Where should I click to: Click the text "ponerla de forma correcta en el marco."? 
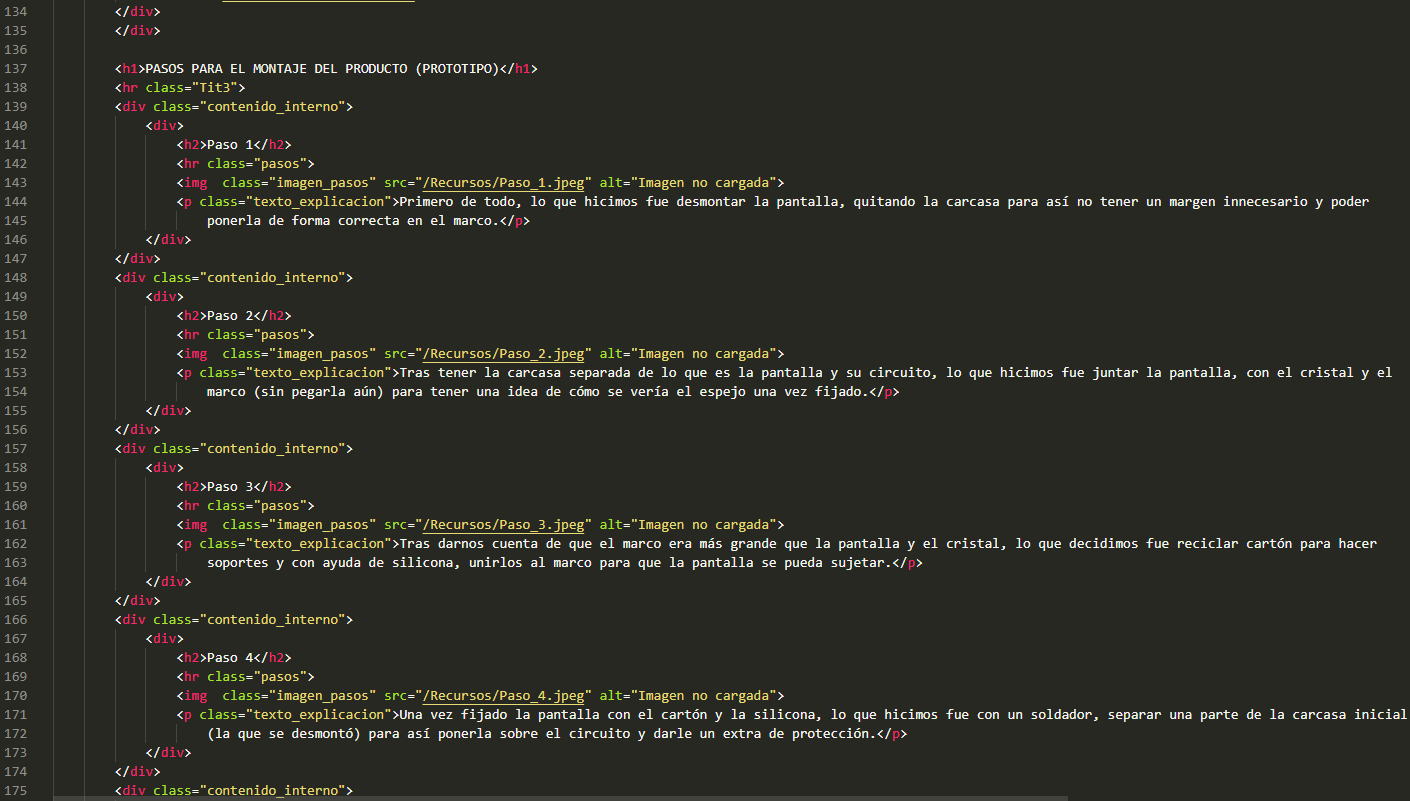353,220
